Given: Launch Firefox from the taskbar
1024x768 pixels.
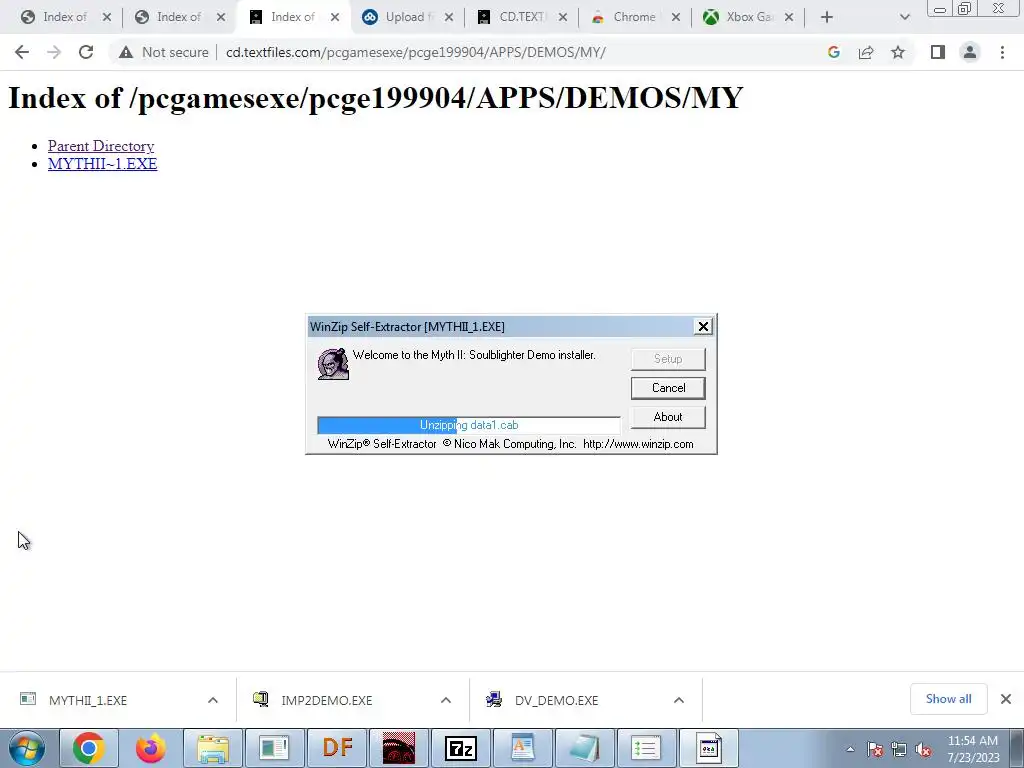Looking at the screenshot, I should pos(151,748).
